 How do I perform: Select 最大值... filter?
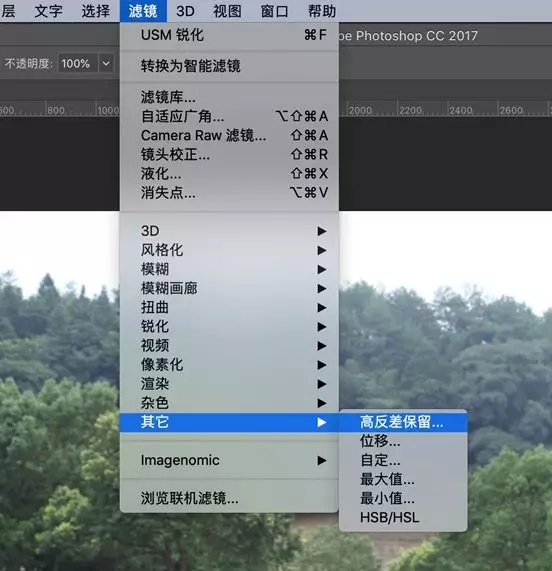coord(403,479)
